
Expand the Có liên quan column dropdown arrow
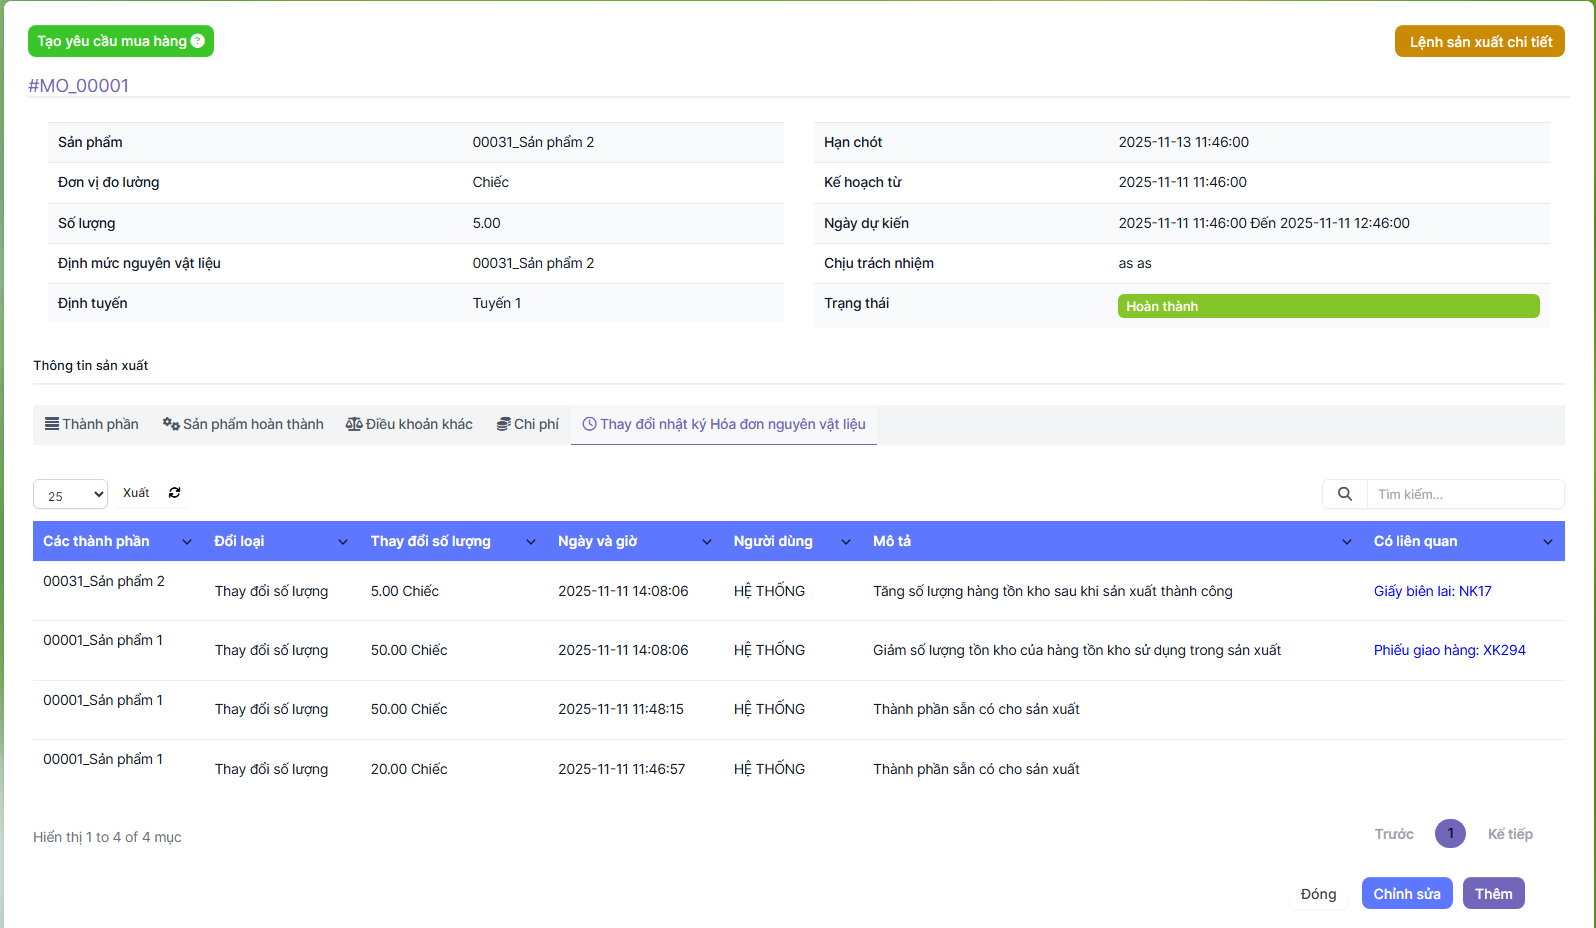1548,542
